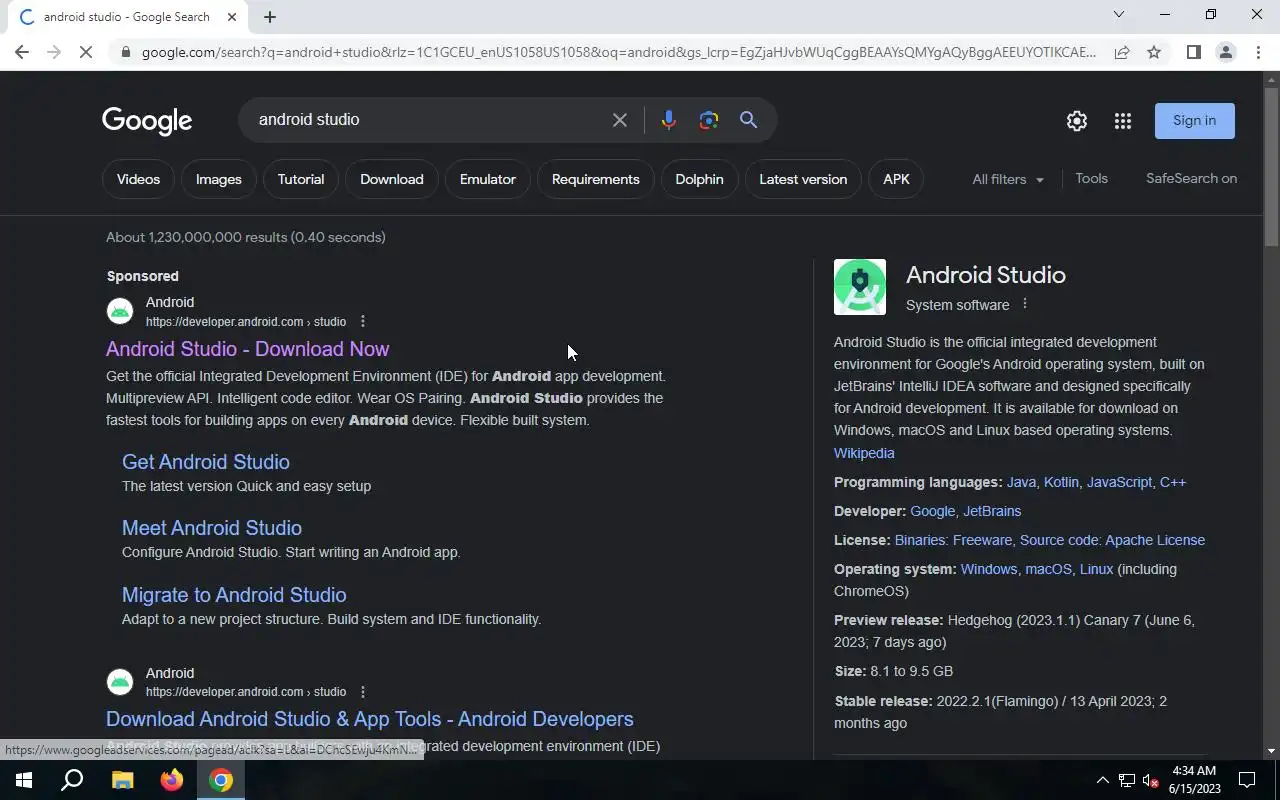The width and height of the screenshot is (1280, 800).
Task: Open Windows taskbar search
Action: pyautogui.click(x=72, y=780)
